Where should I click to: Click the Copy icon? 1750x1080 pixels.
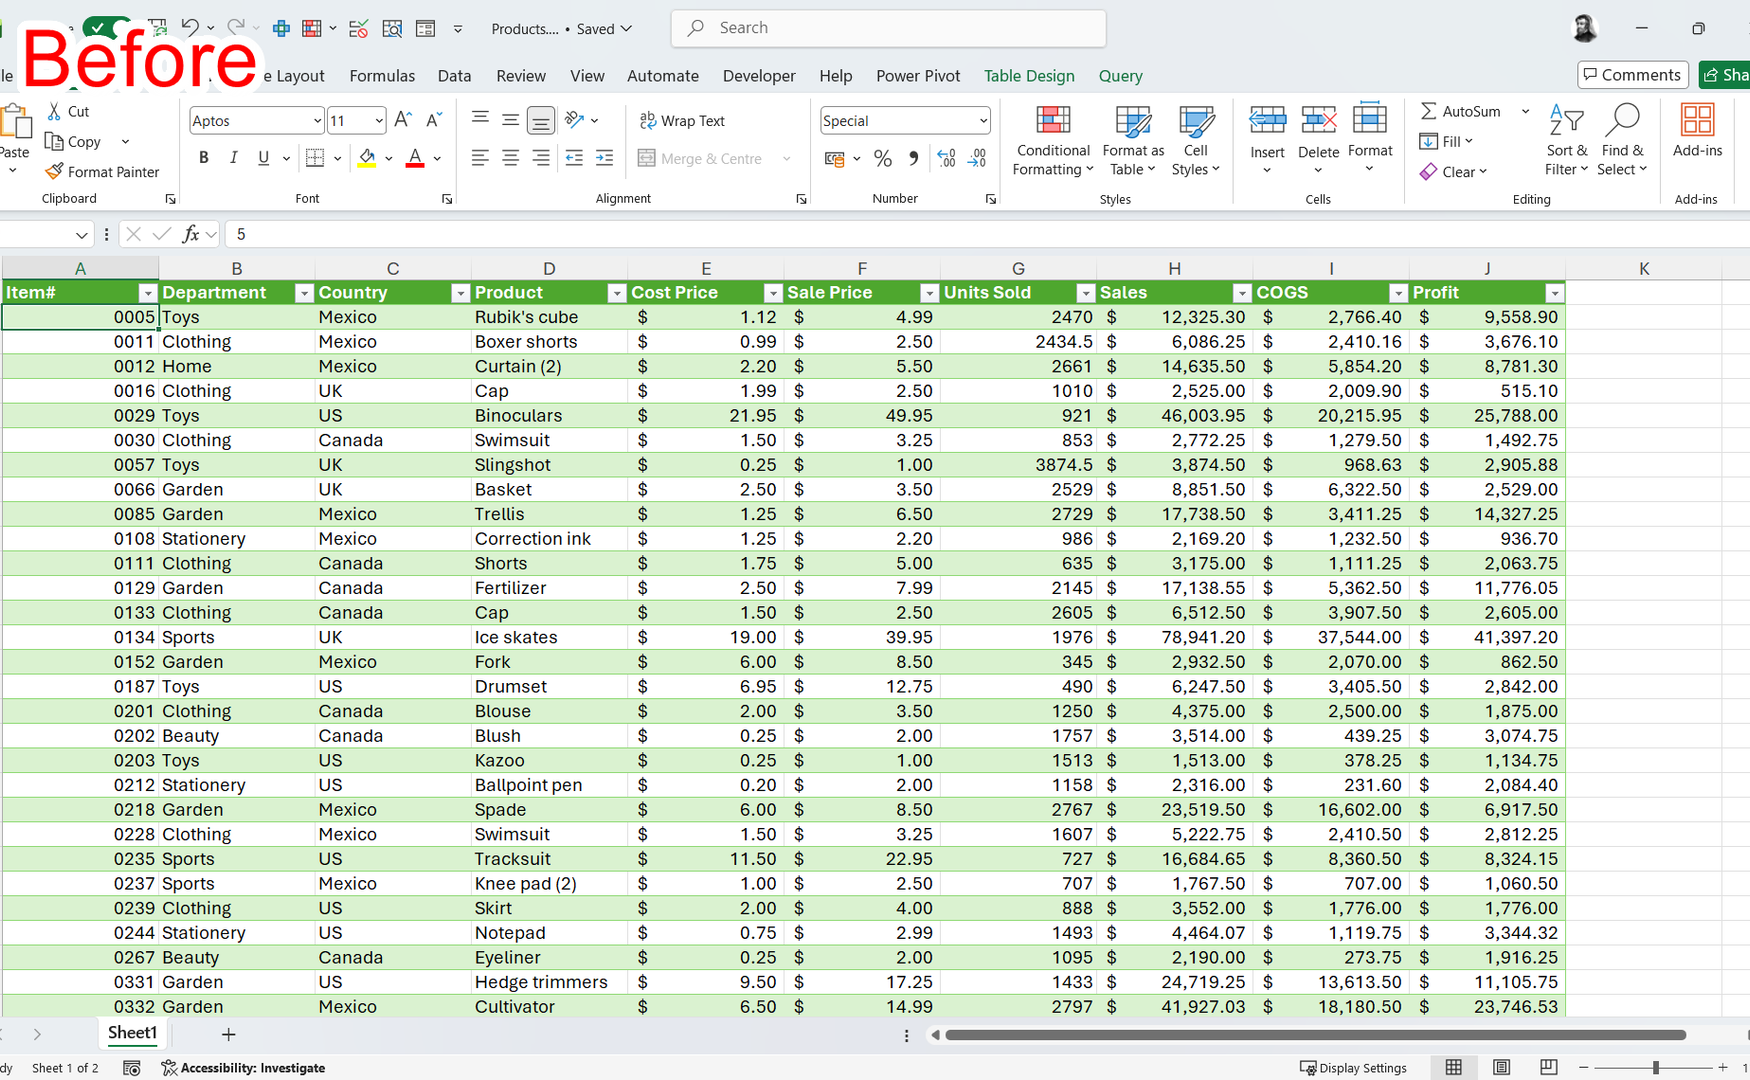pos(55,142)
